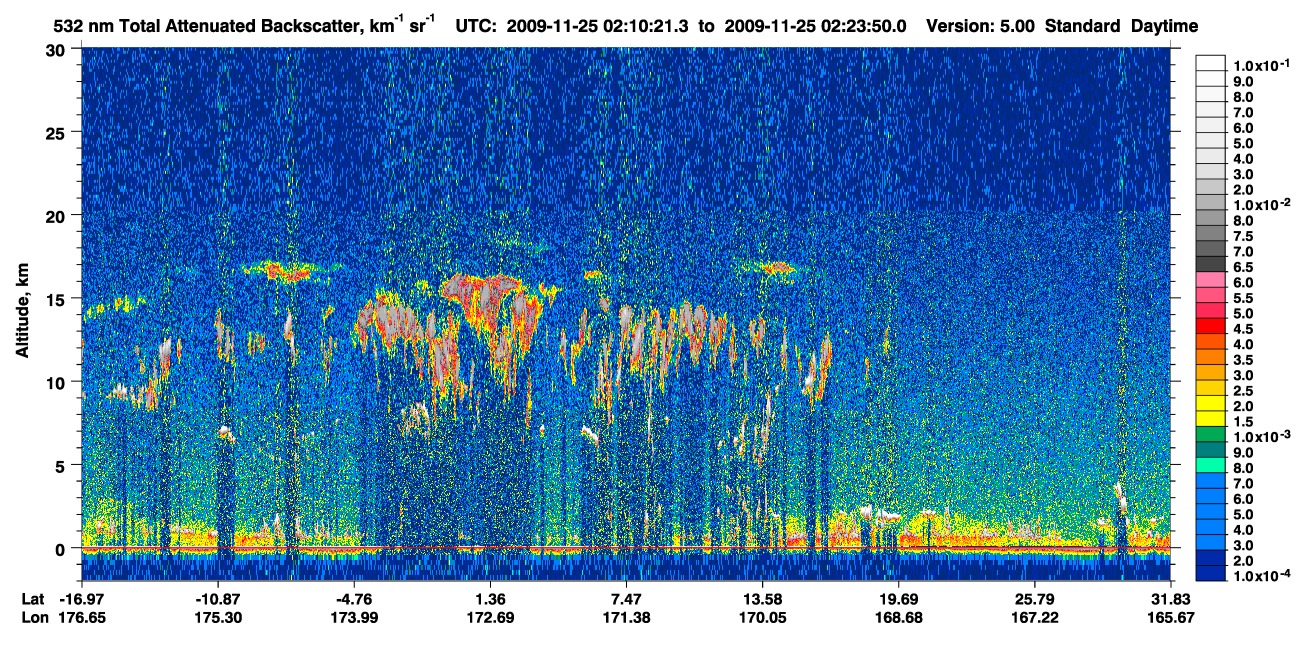Click the 1.0x10⁻¹ color bar label
Image resolution: width=1300 pixels, height=667 pixels.
[x=1264, y=65]
